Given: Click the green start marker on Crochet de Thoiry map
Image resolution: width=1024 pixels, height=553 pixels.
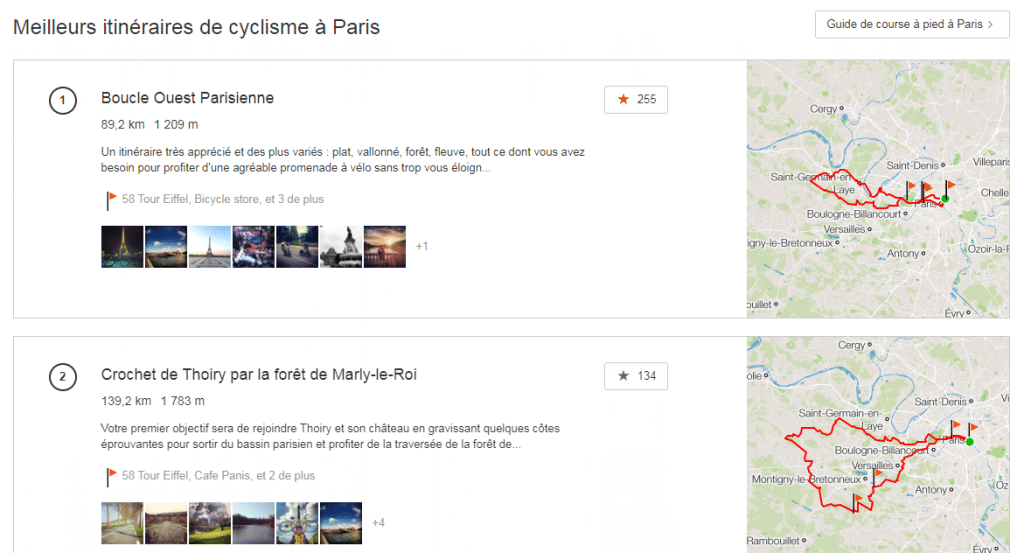Looking at the screenshot, I should click(970, 442).
